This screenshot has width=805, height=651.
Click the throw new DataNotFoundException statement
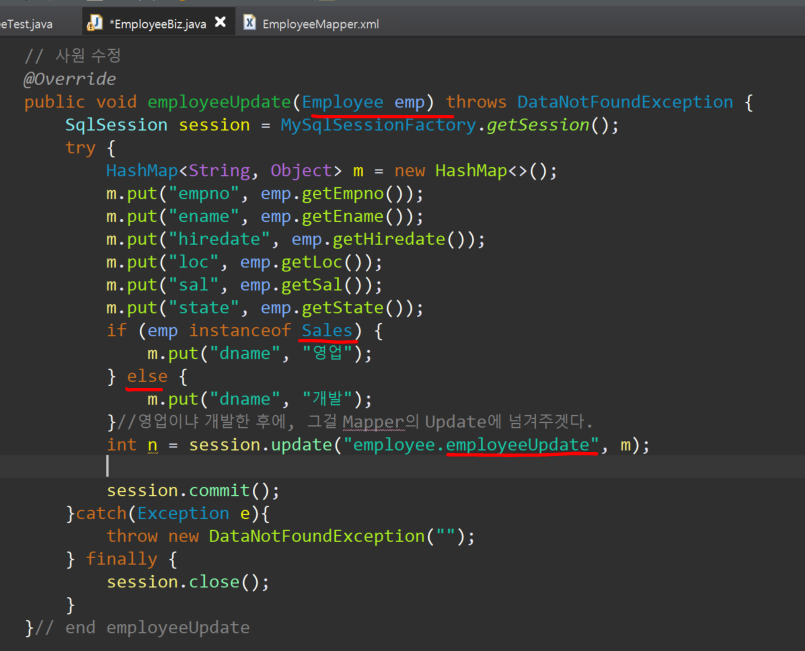coord(291,537)
